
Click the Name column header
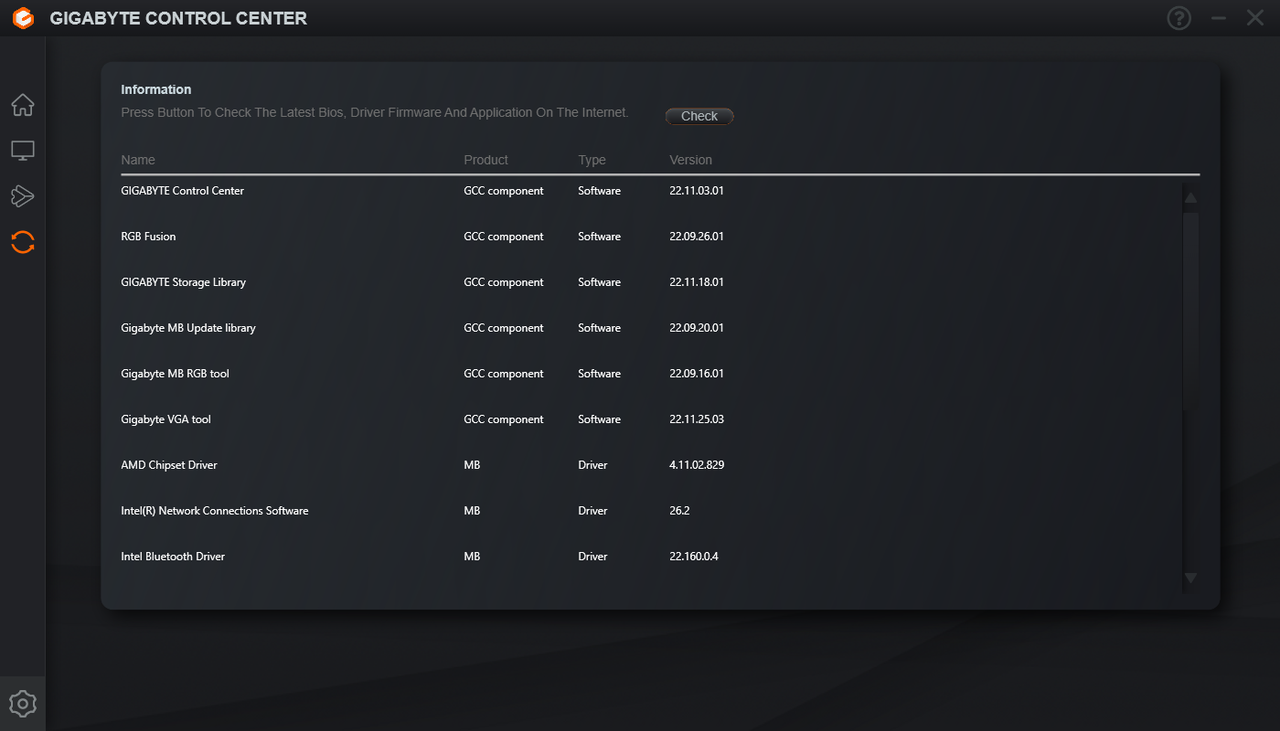click(x=138, y=160)
